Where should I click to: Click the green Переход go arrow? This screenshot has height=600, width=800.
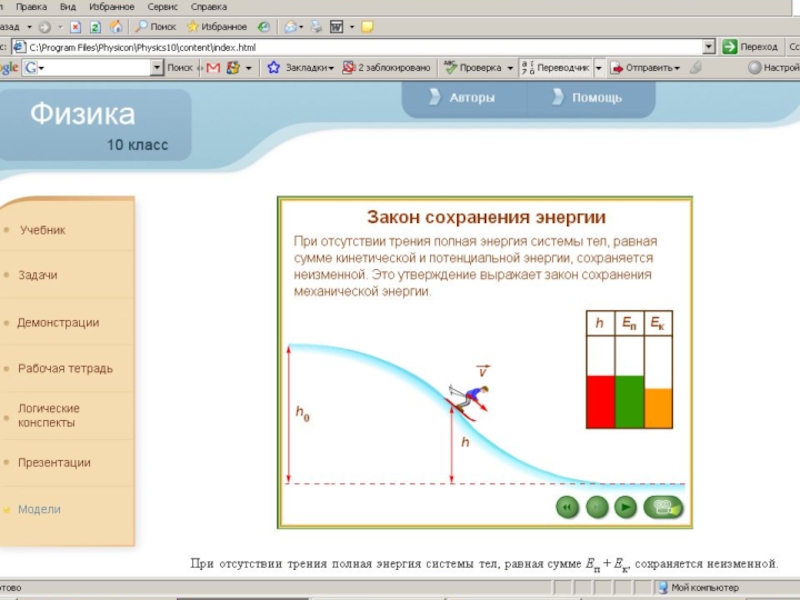point(730,47)
